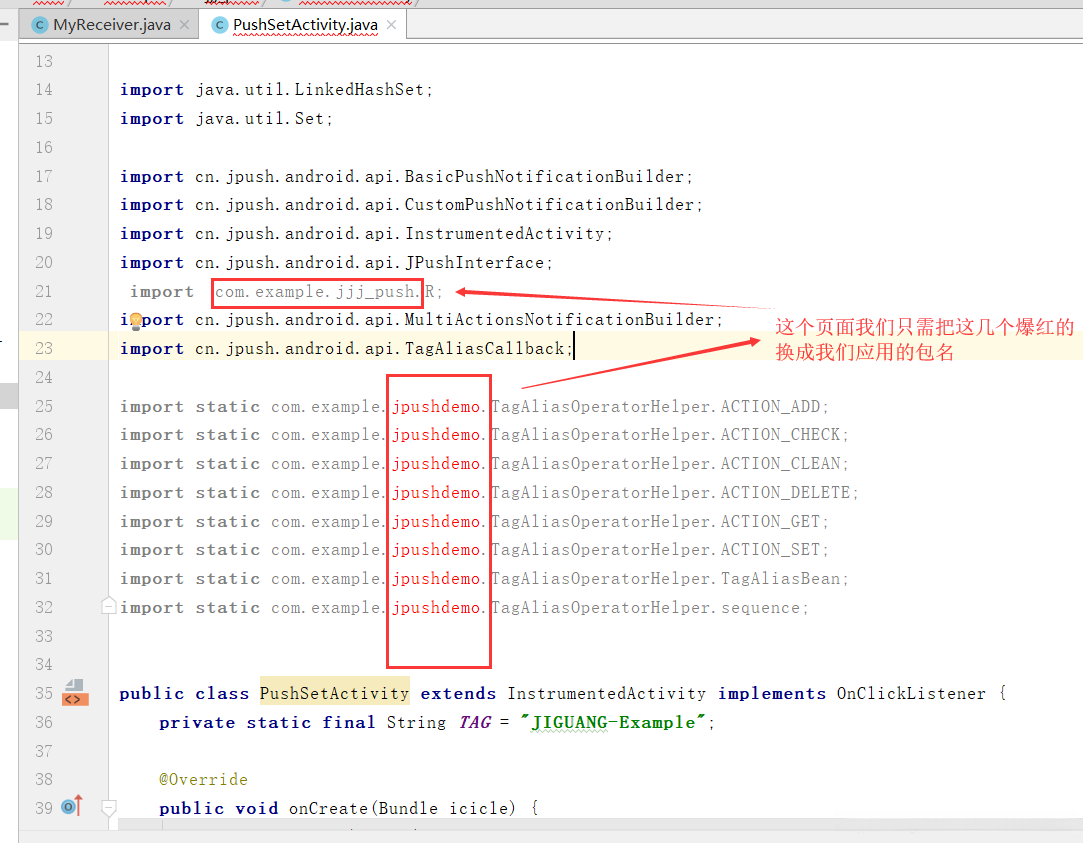Screen dimensions: 1083x843
Task: Click red jpushdemo in the sequence import
Action: (436, 608)
